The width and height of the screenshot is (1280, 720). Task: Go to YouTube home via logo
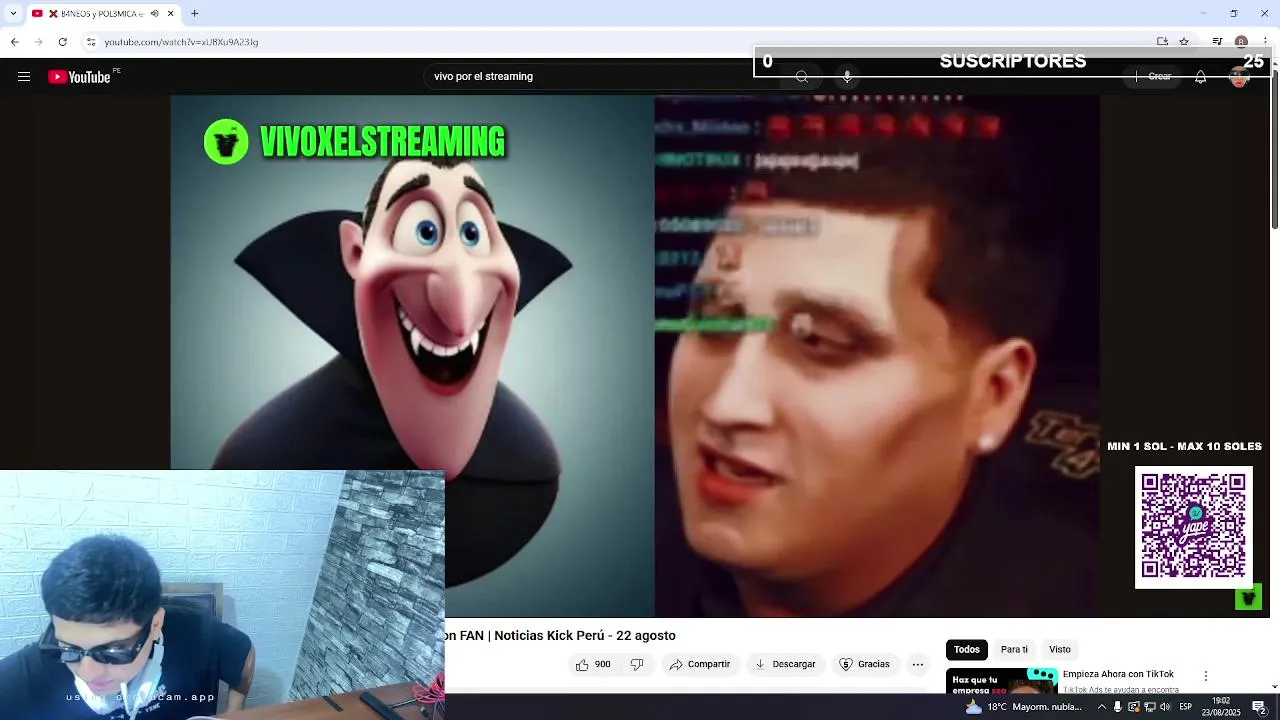[x=80, y=77]
